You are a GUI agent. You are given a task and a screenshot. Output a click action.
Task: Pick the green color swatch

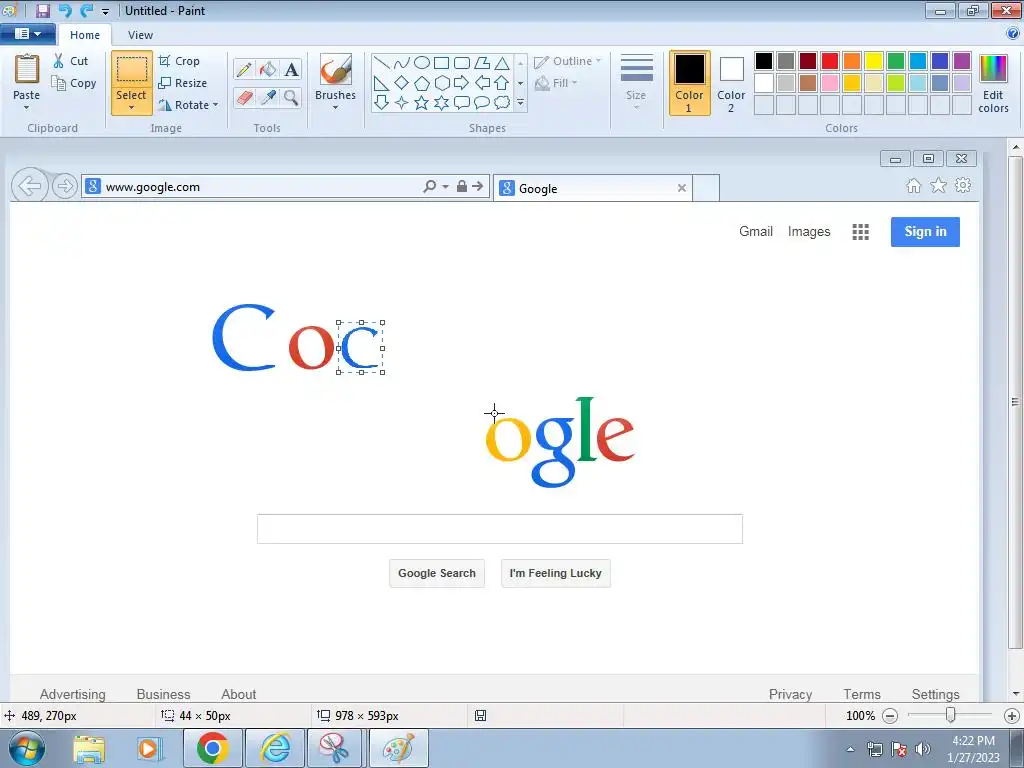(x=896, y=61)
